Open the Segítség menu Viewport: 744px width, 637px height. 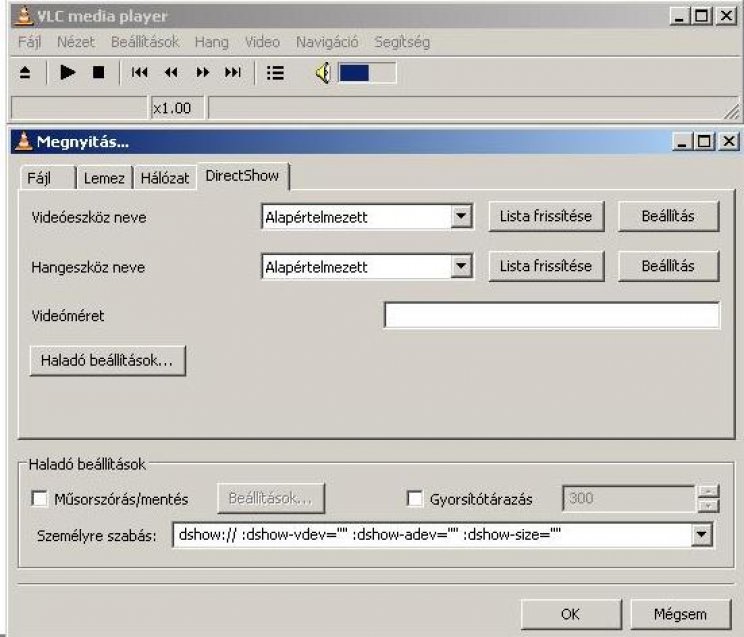[402, 42]
